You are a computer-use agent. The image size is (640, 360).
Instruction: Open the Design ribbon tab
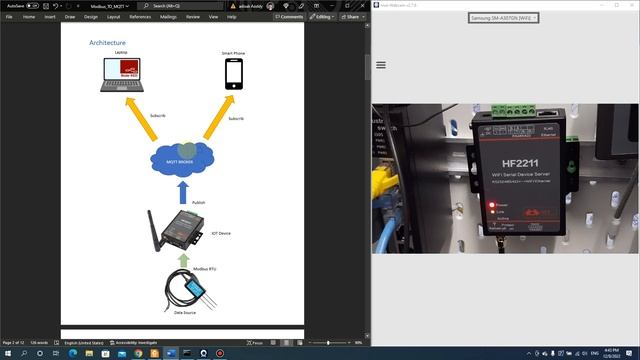pyautogui.click(x=91, y=17)
